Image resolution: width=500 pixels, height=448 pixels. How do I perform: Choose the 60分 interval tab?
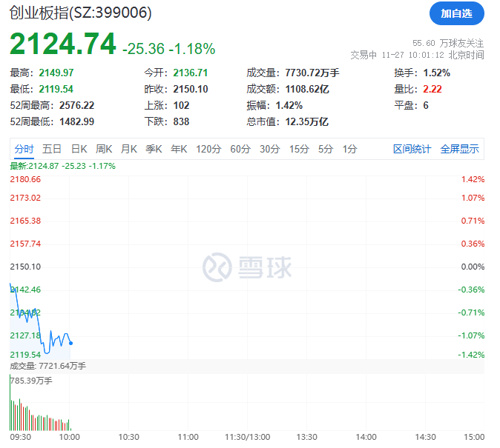[240, 149]
